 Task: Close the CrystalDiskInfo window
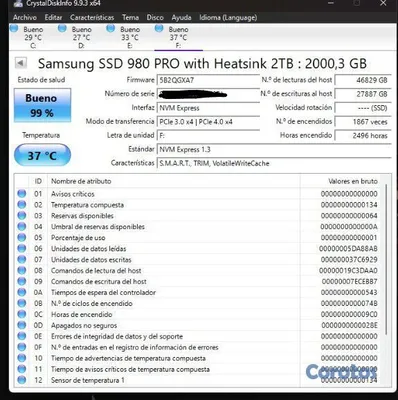click(383, 3)
